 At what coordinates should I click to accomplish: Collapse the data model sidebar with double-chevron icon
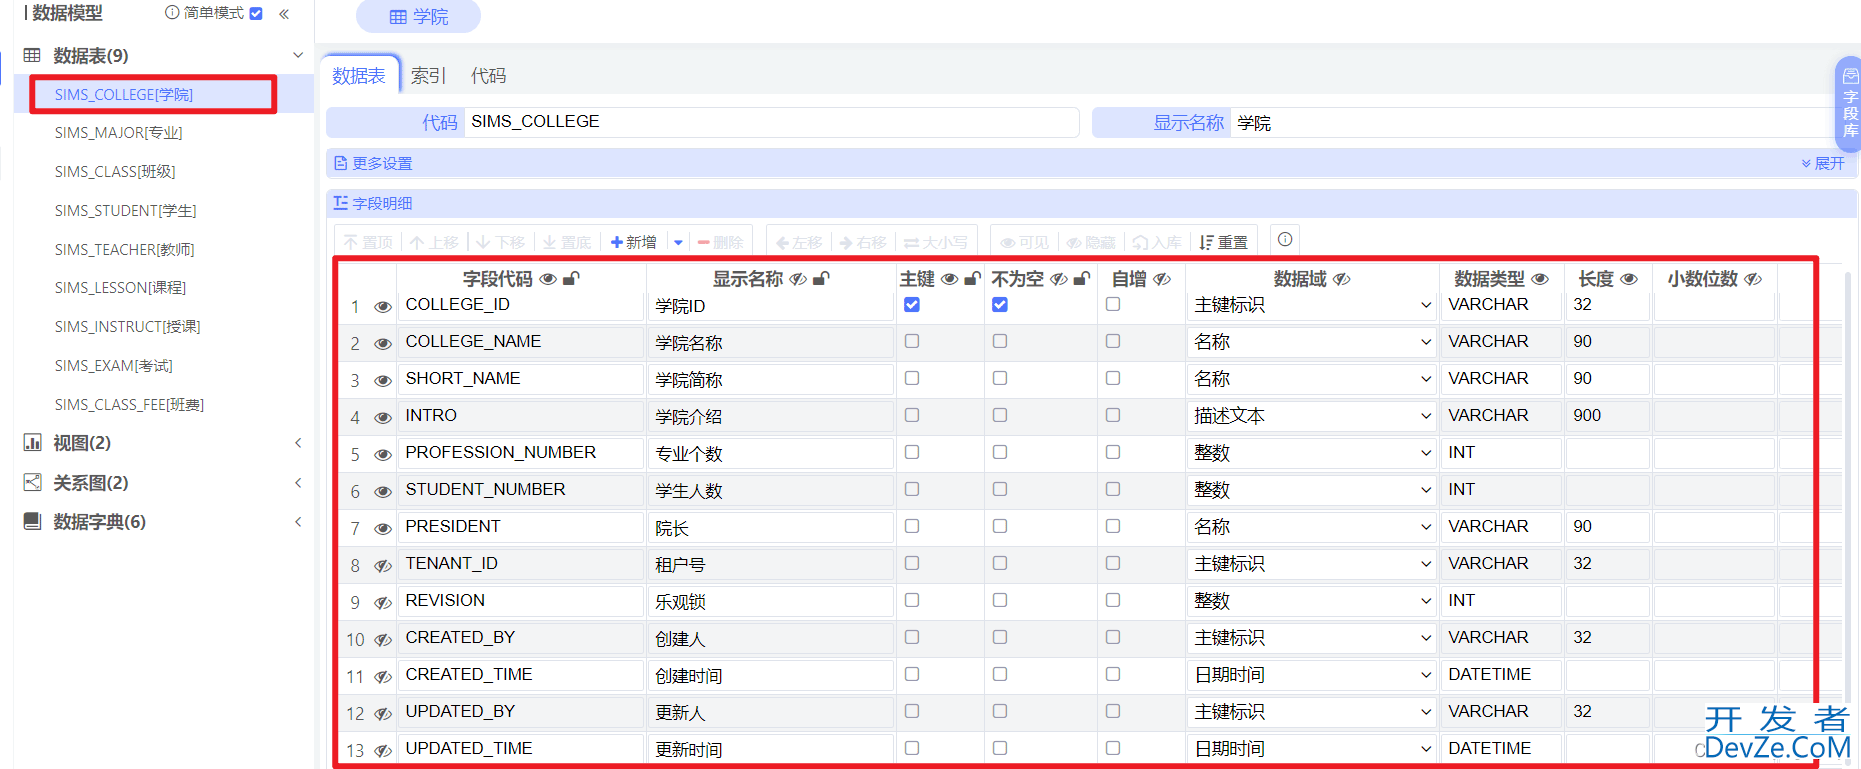[284, 14]
